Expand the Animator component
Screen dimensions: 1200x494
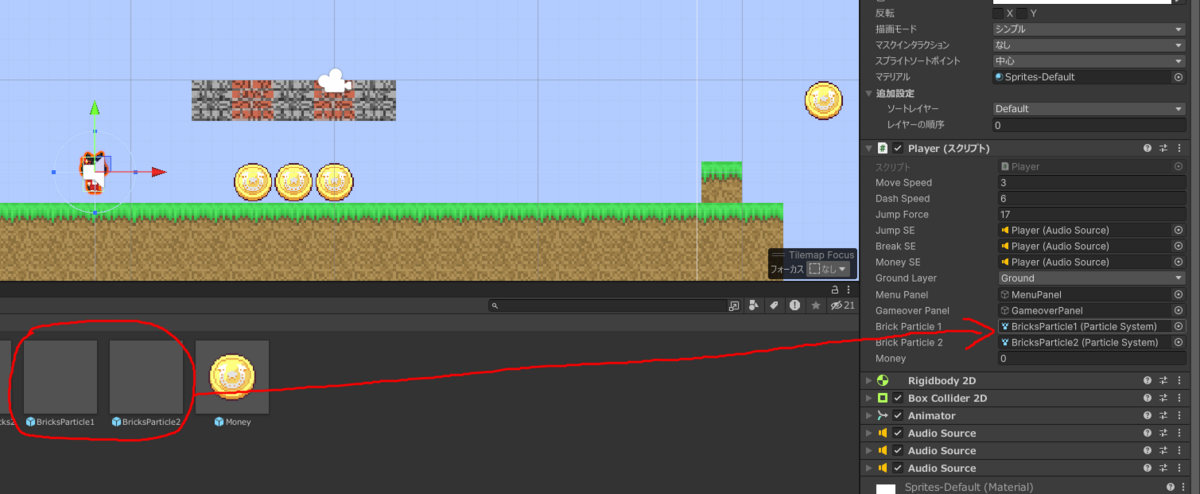coord(869,415)
